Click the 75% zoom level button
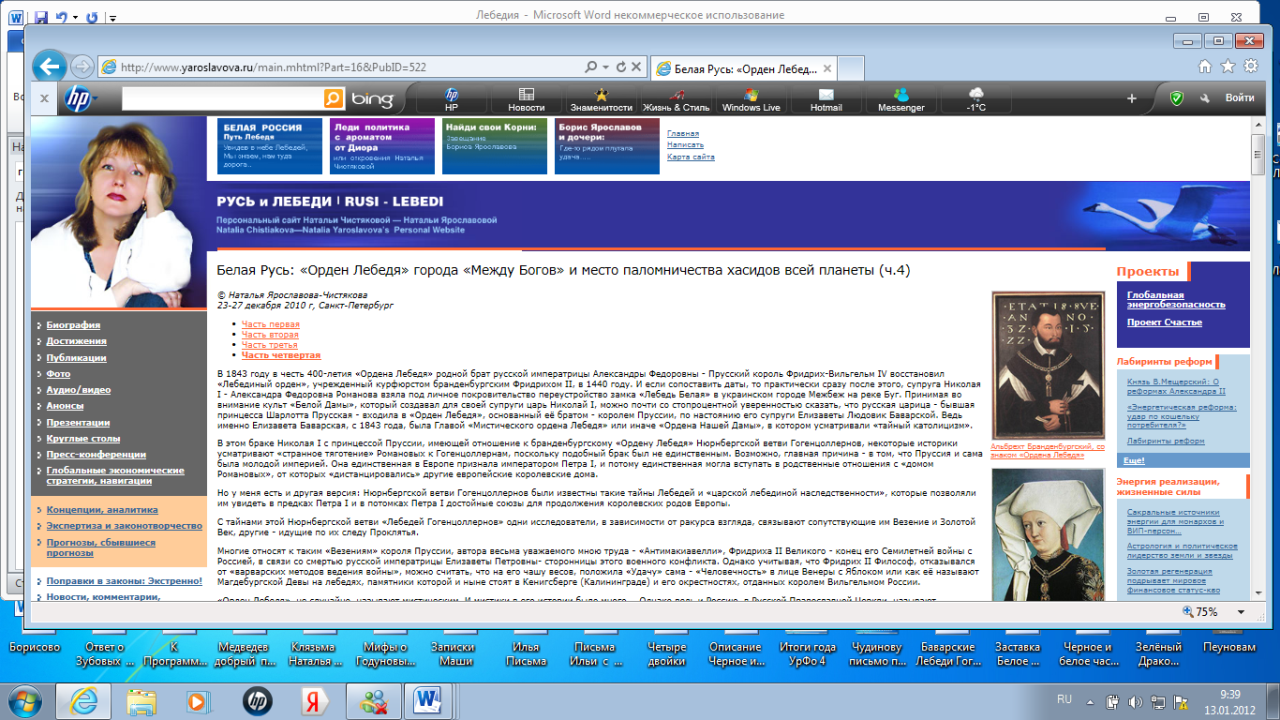 pyautogui.click(x=1200, y=612)
